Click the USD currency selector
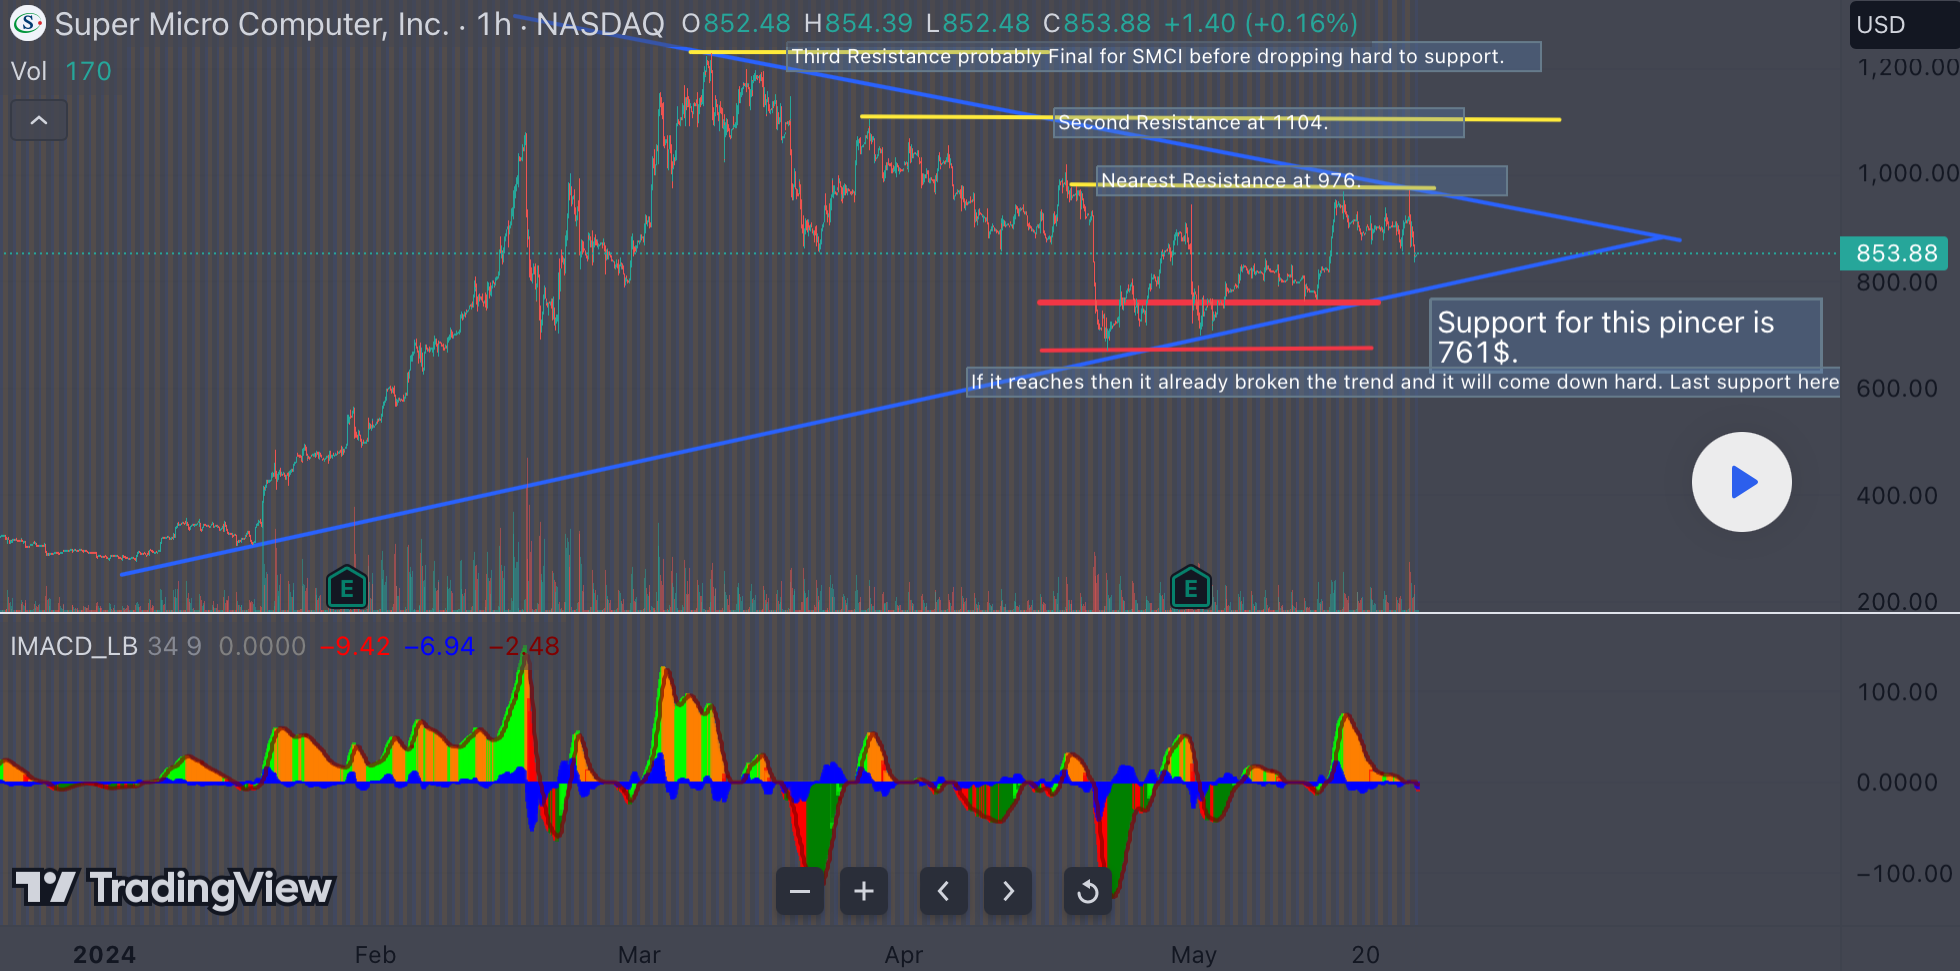Image resolution: width=1960 pixels, height=971 pixels. 1903,25
